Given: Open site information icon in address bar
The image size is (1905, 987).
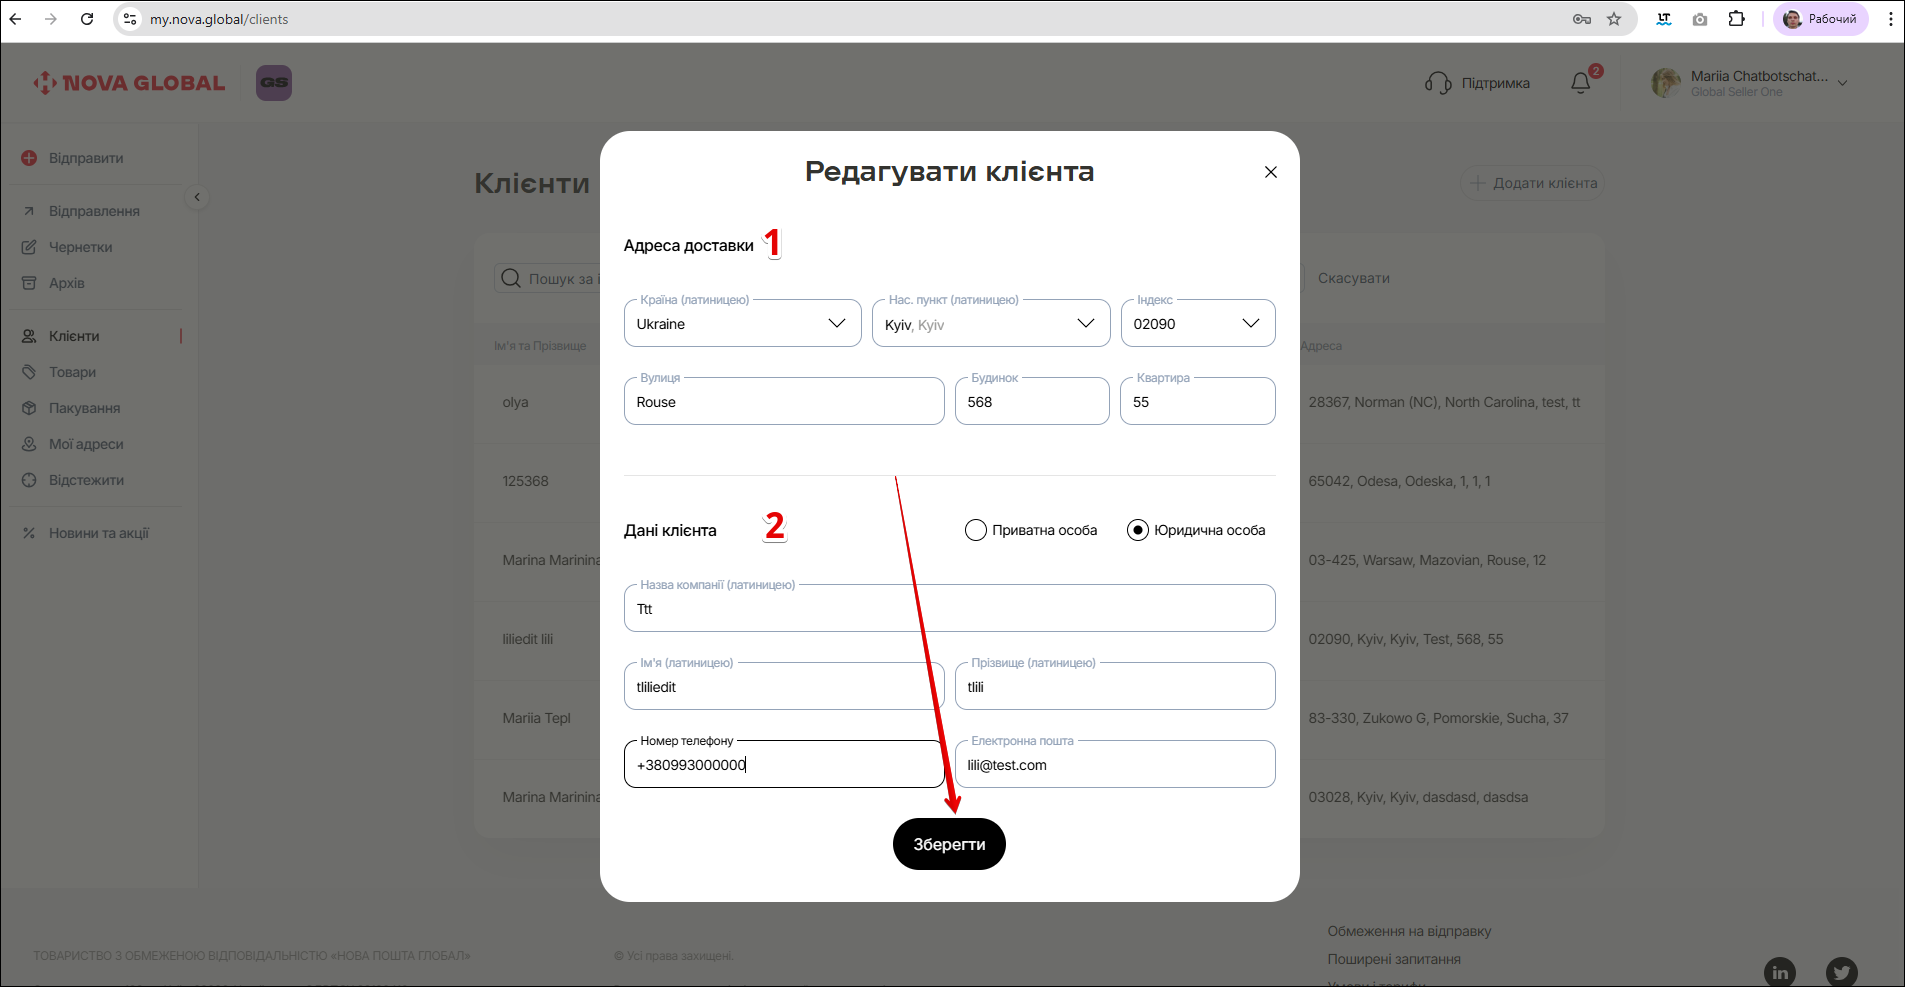Looking at the screenshot, I should coord(130,19).
